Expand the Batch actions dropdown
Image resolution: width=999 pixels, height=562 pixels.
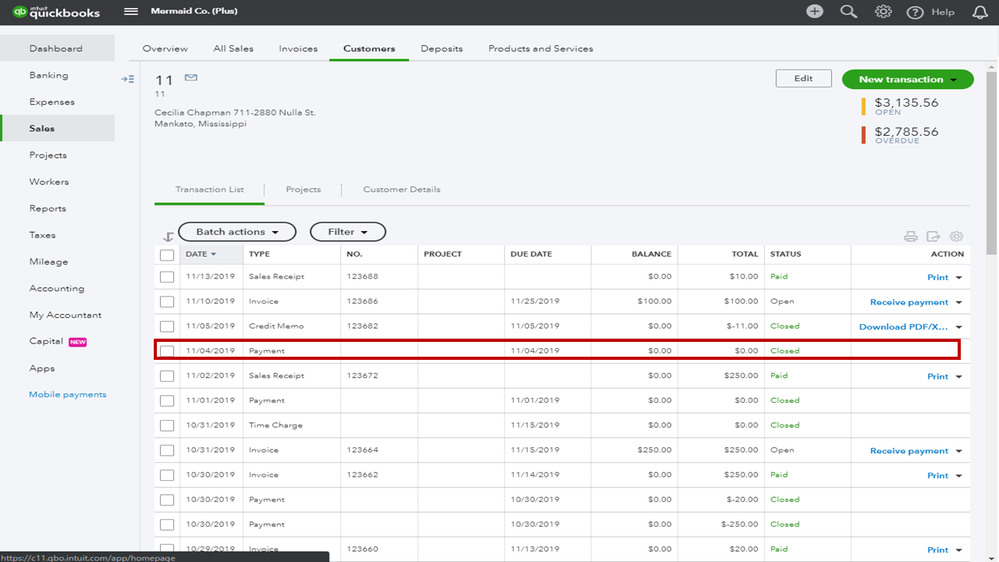pyautogui.click(x=237, y=232)
